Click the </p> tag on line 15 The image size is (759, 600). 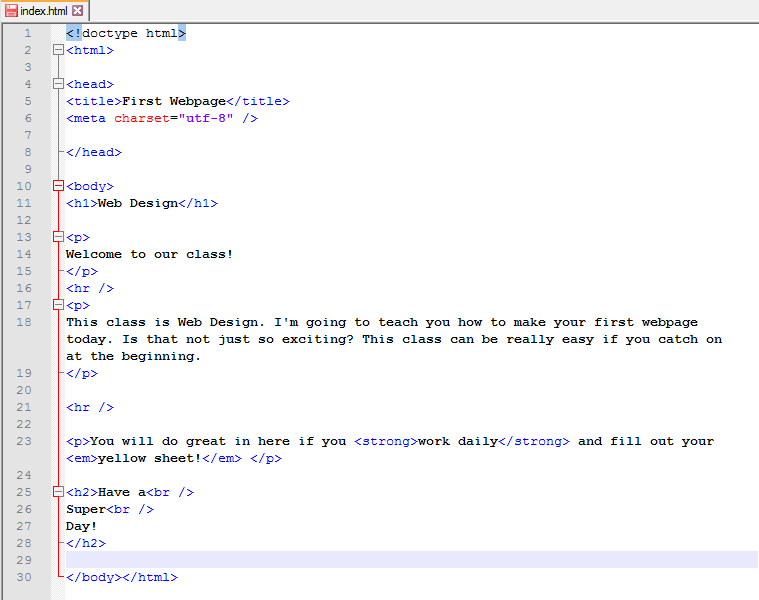pos(82,271)
